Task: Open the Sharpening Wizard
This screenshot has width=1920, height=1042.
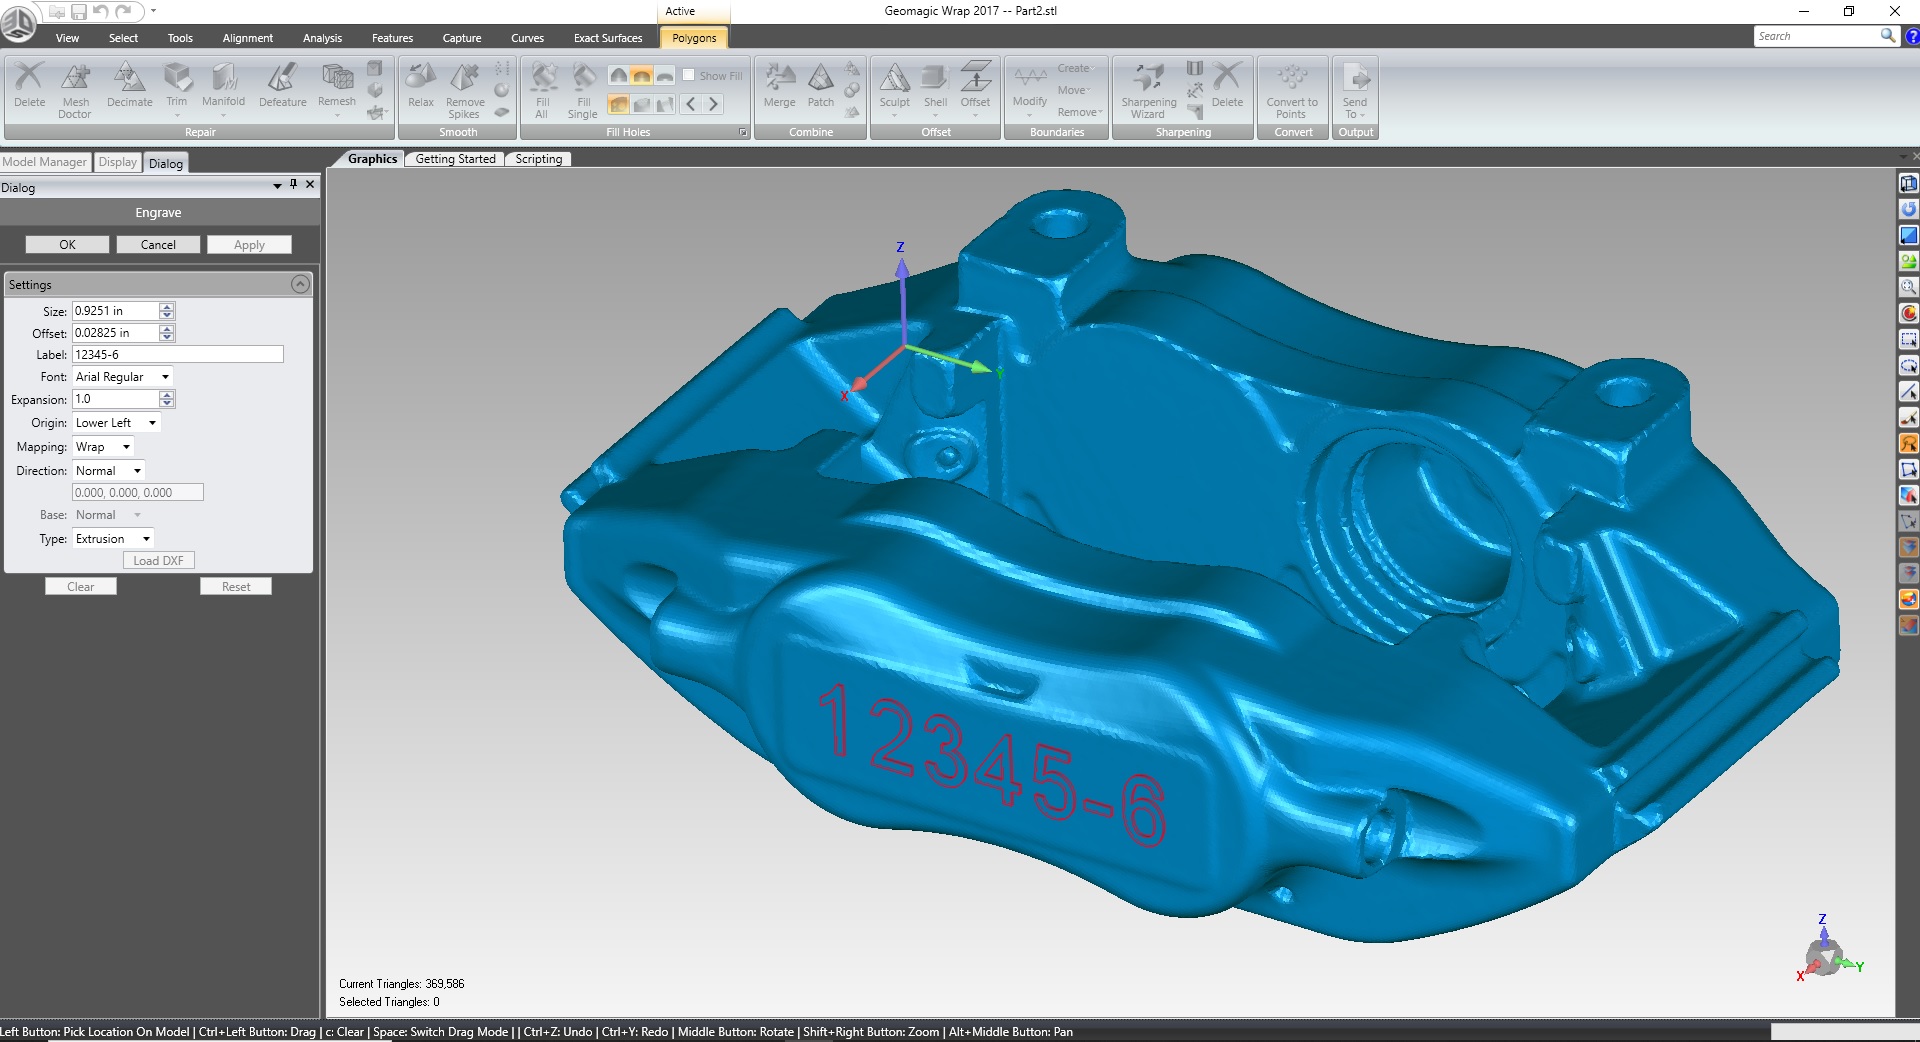Action: (x=1148, y=80)
